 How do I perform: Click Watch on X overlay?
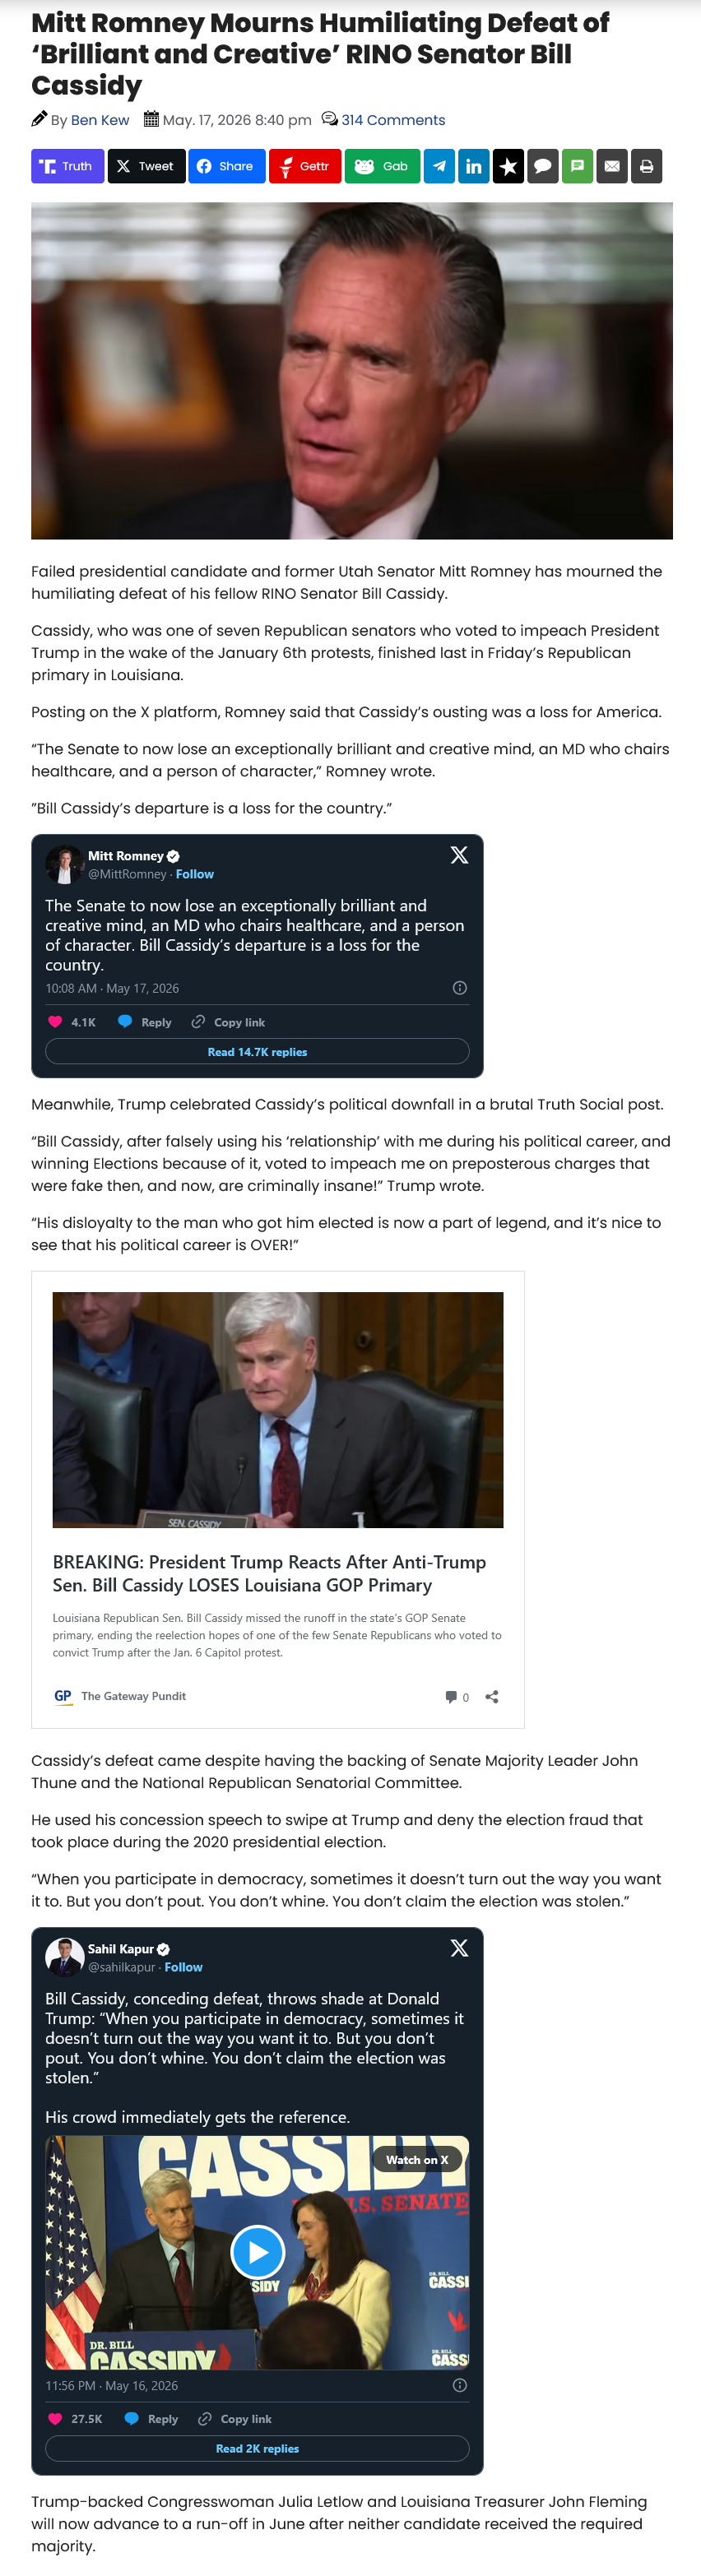click(417, 2159)
